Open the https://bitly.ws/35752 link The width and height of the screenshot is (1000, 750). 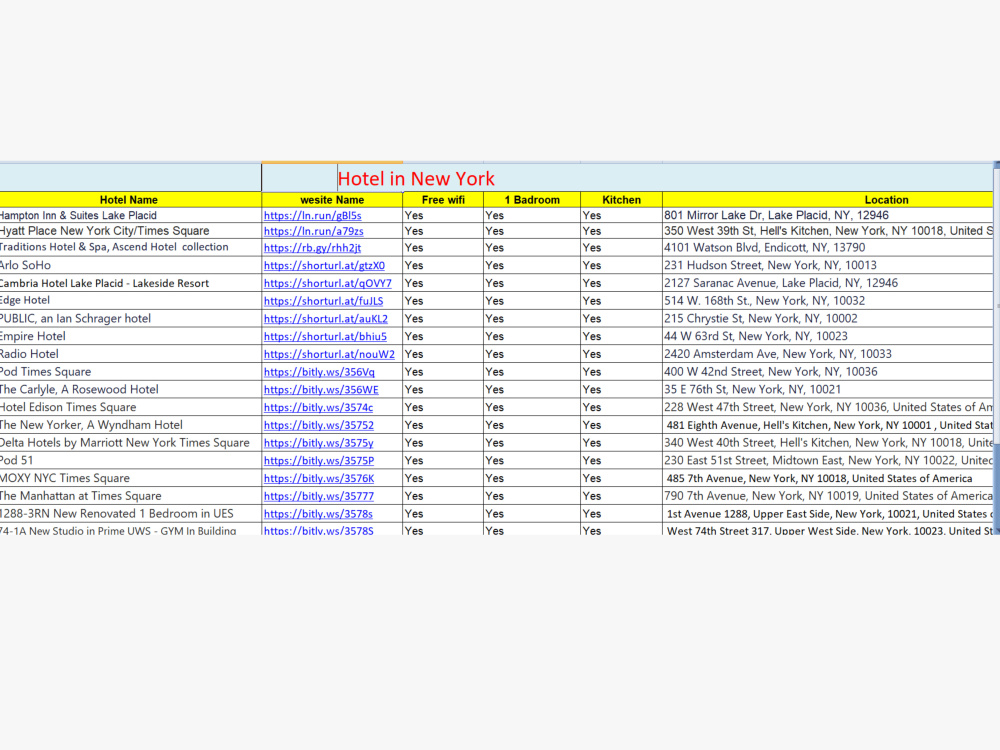319,425
